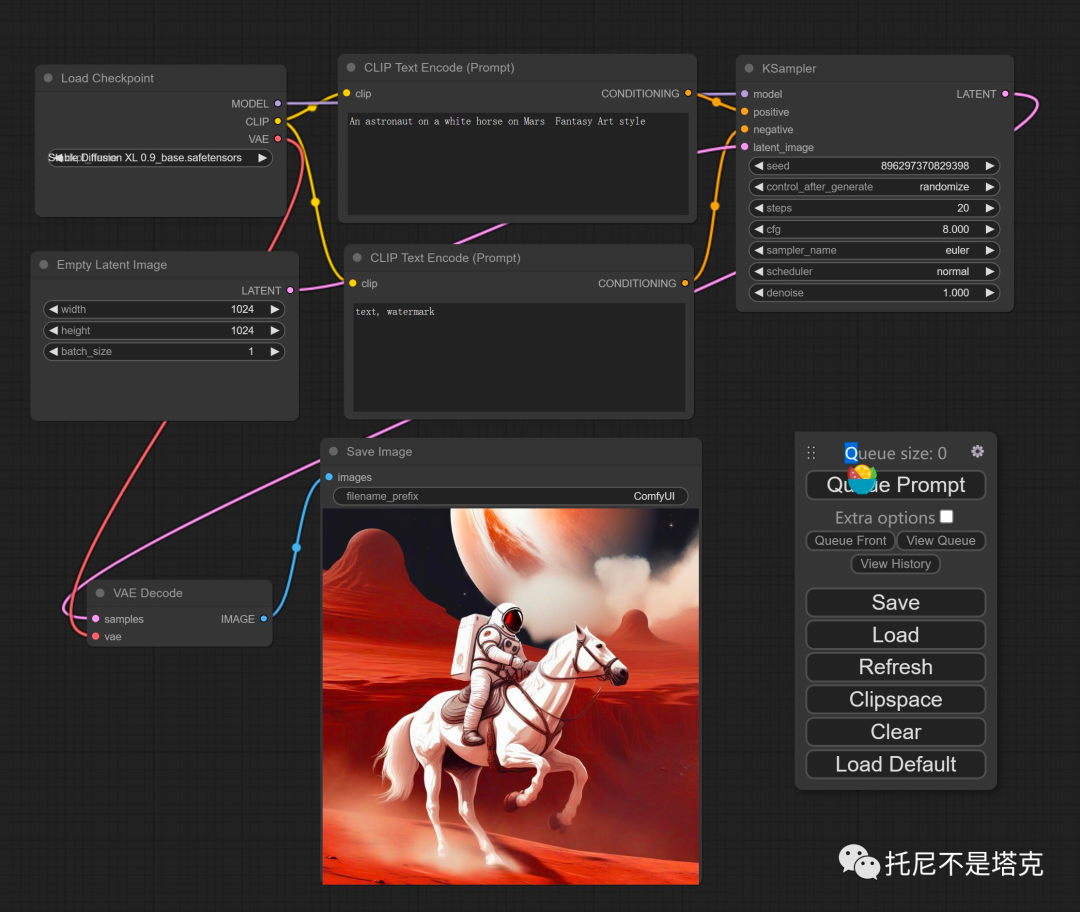The height and width of the screenshot is (912, 1080).
Task: Grab the queue panel drag handle dots
Action: [x=811, y=453]
